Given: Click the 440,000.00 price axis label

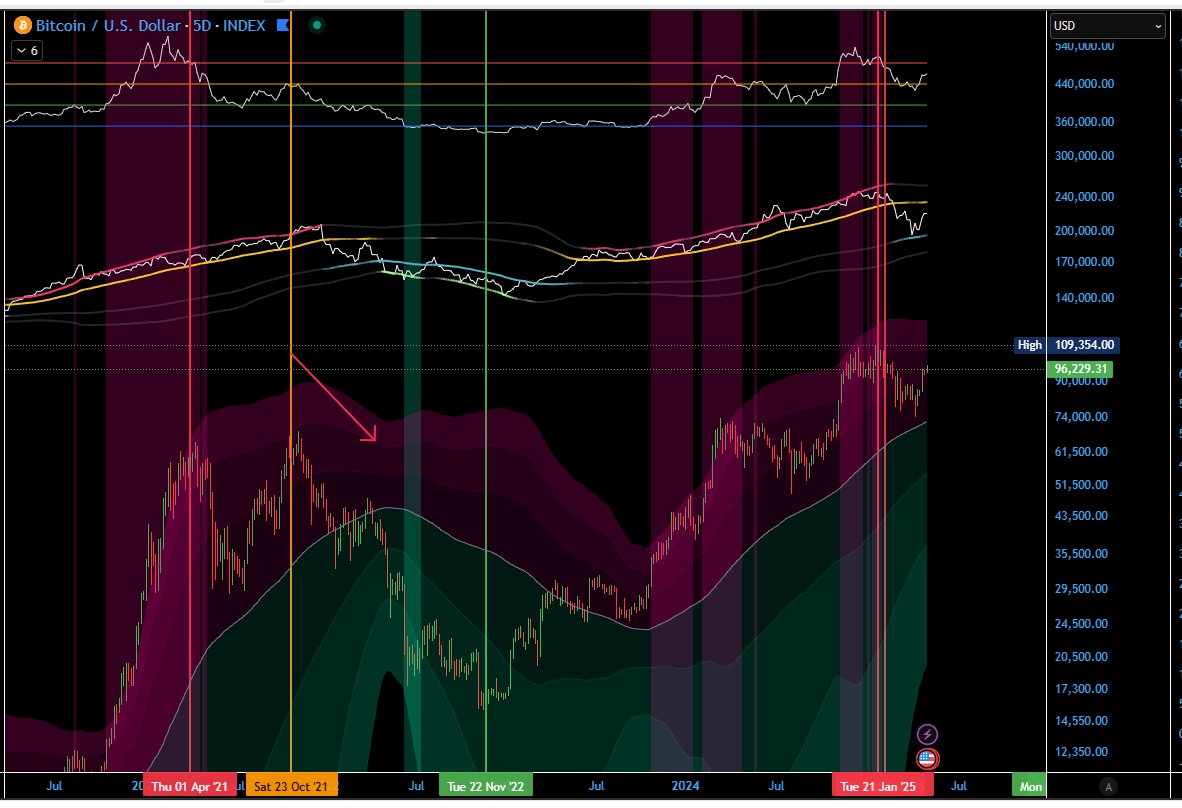Looking at the screenshot, I should coord(1084,84).
